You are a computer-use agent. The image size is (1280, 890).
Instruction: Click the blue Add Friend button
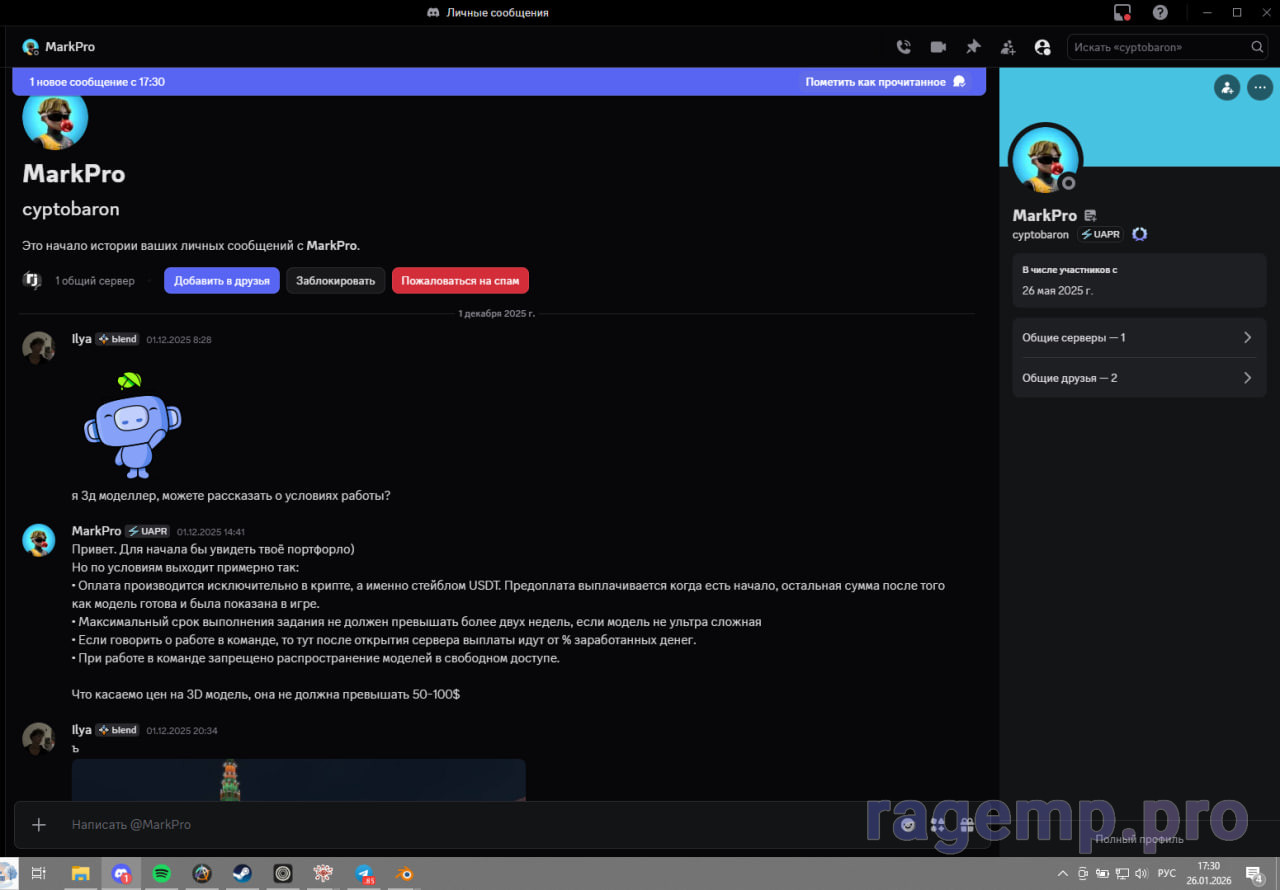[x=221, y=281]
